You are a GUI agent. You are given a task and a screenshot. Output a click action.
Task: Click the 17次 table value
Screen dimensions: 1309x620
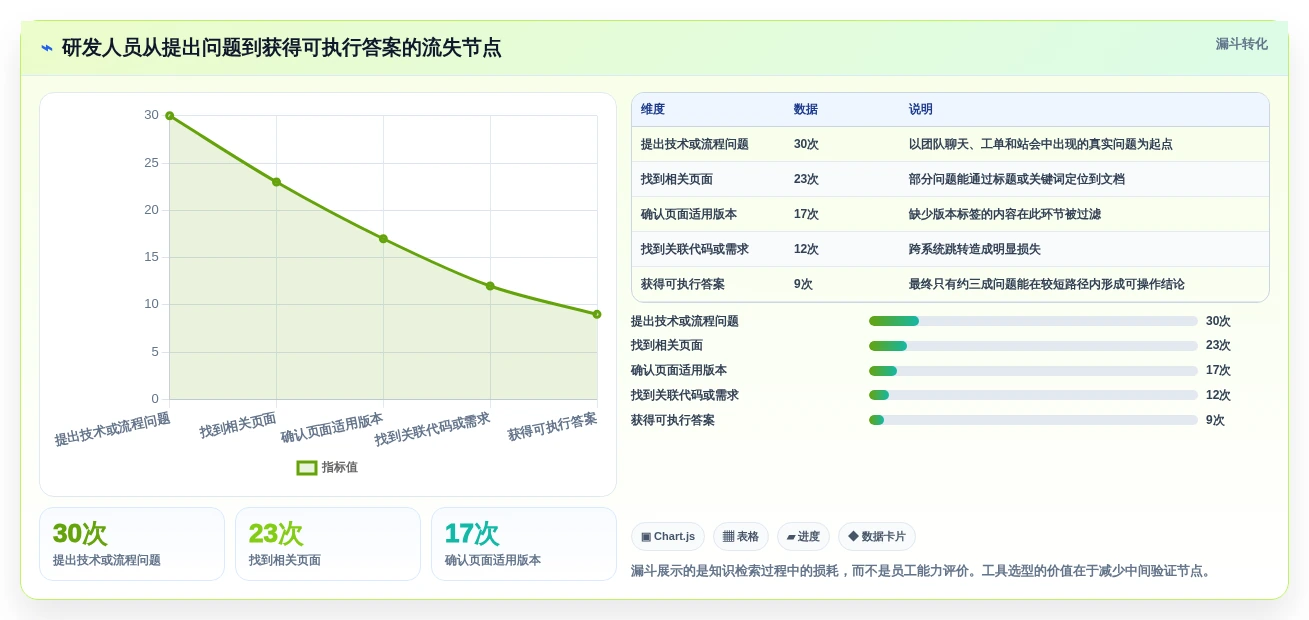[806, 214]
